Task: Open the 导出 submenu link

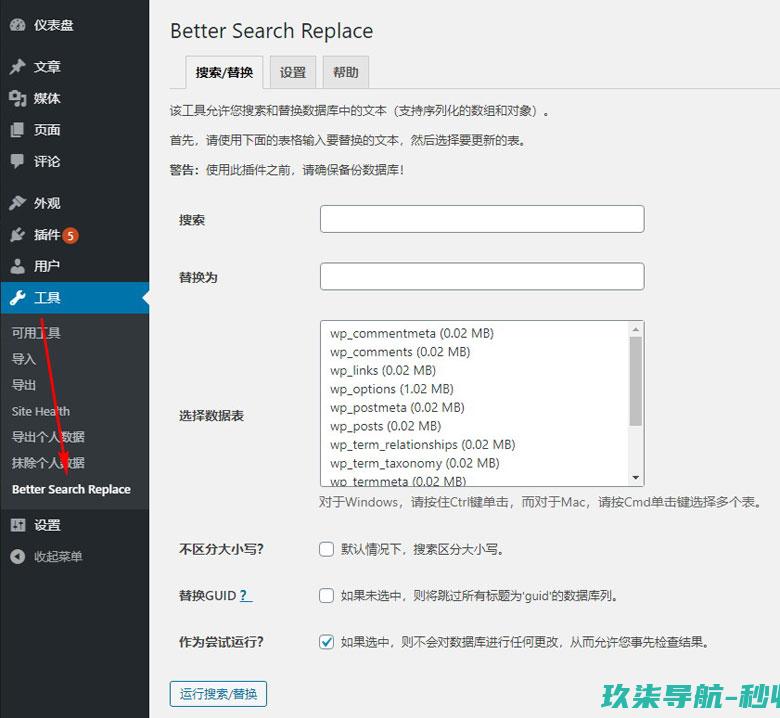Action: 24,385
